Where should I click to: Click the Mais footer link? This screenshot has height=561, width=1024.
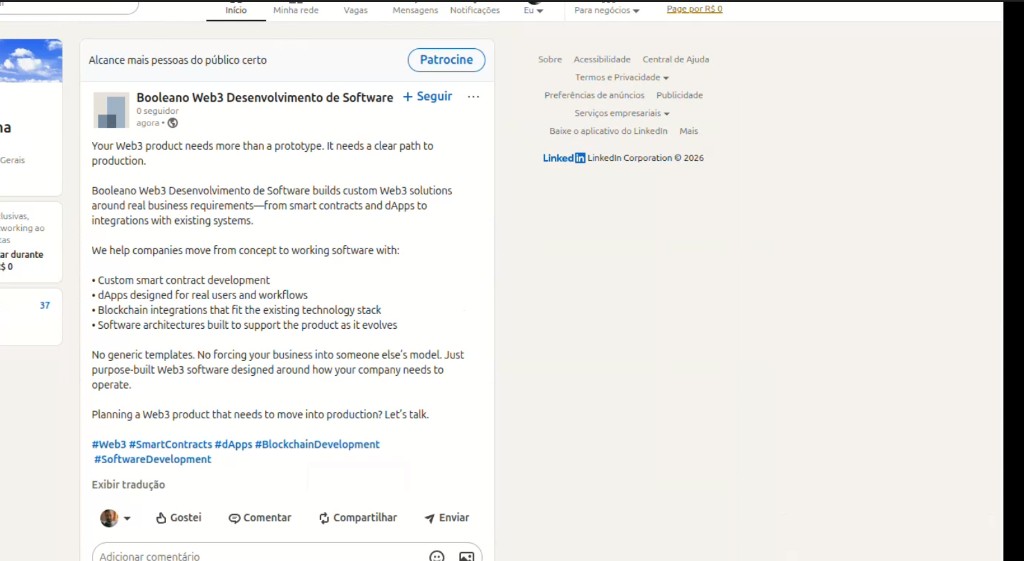(x=688, y=131)
